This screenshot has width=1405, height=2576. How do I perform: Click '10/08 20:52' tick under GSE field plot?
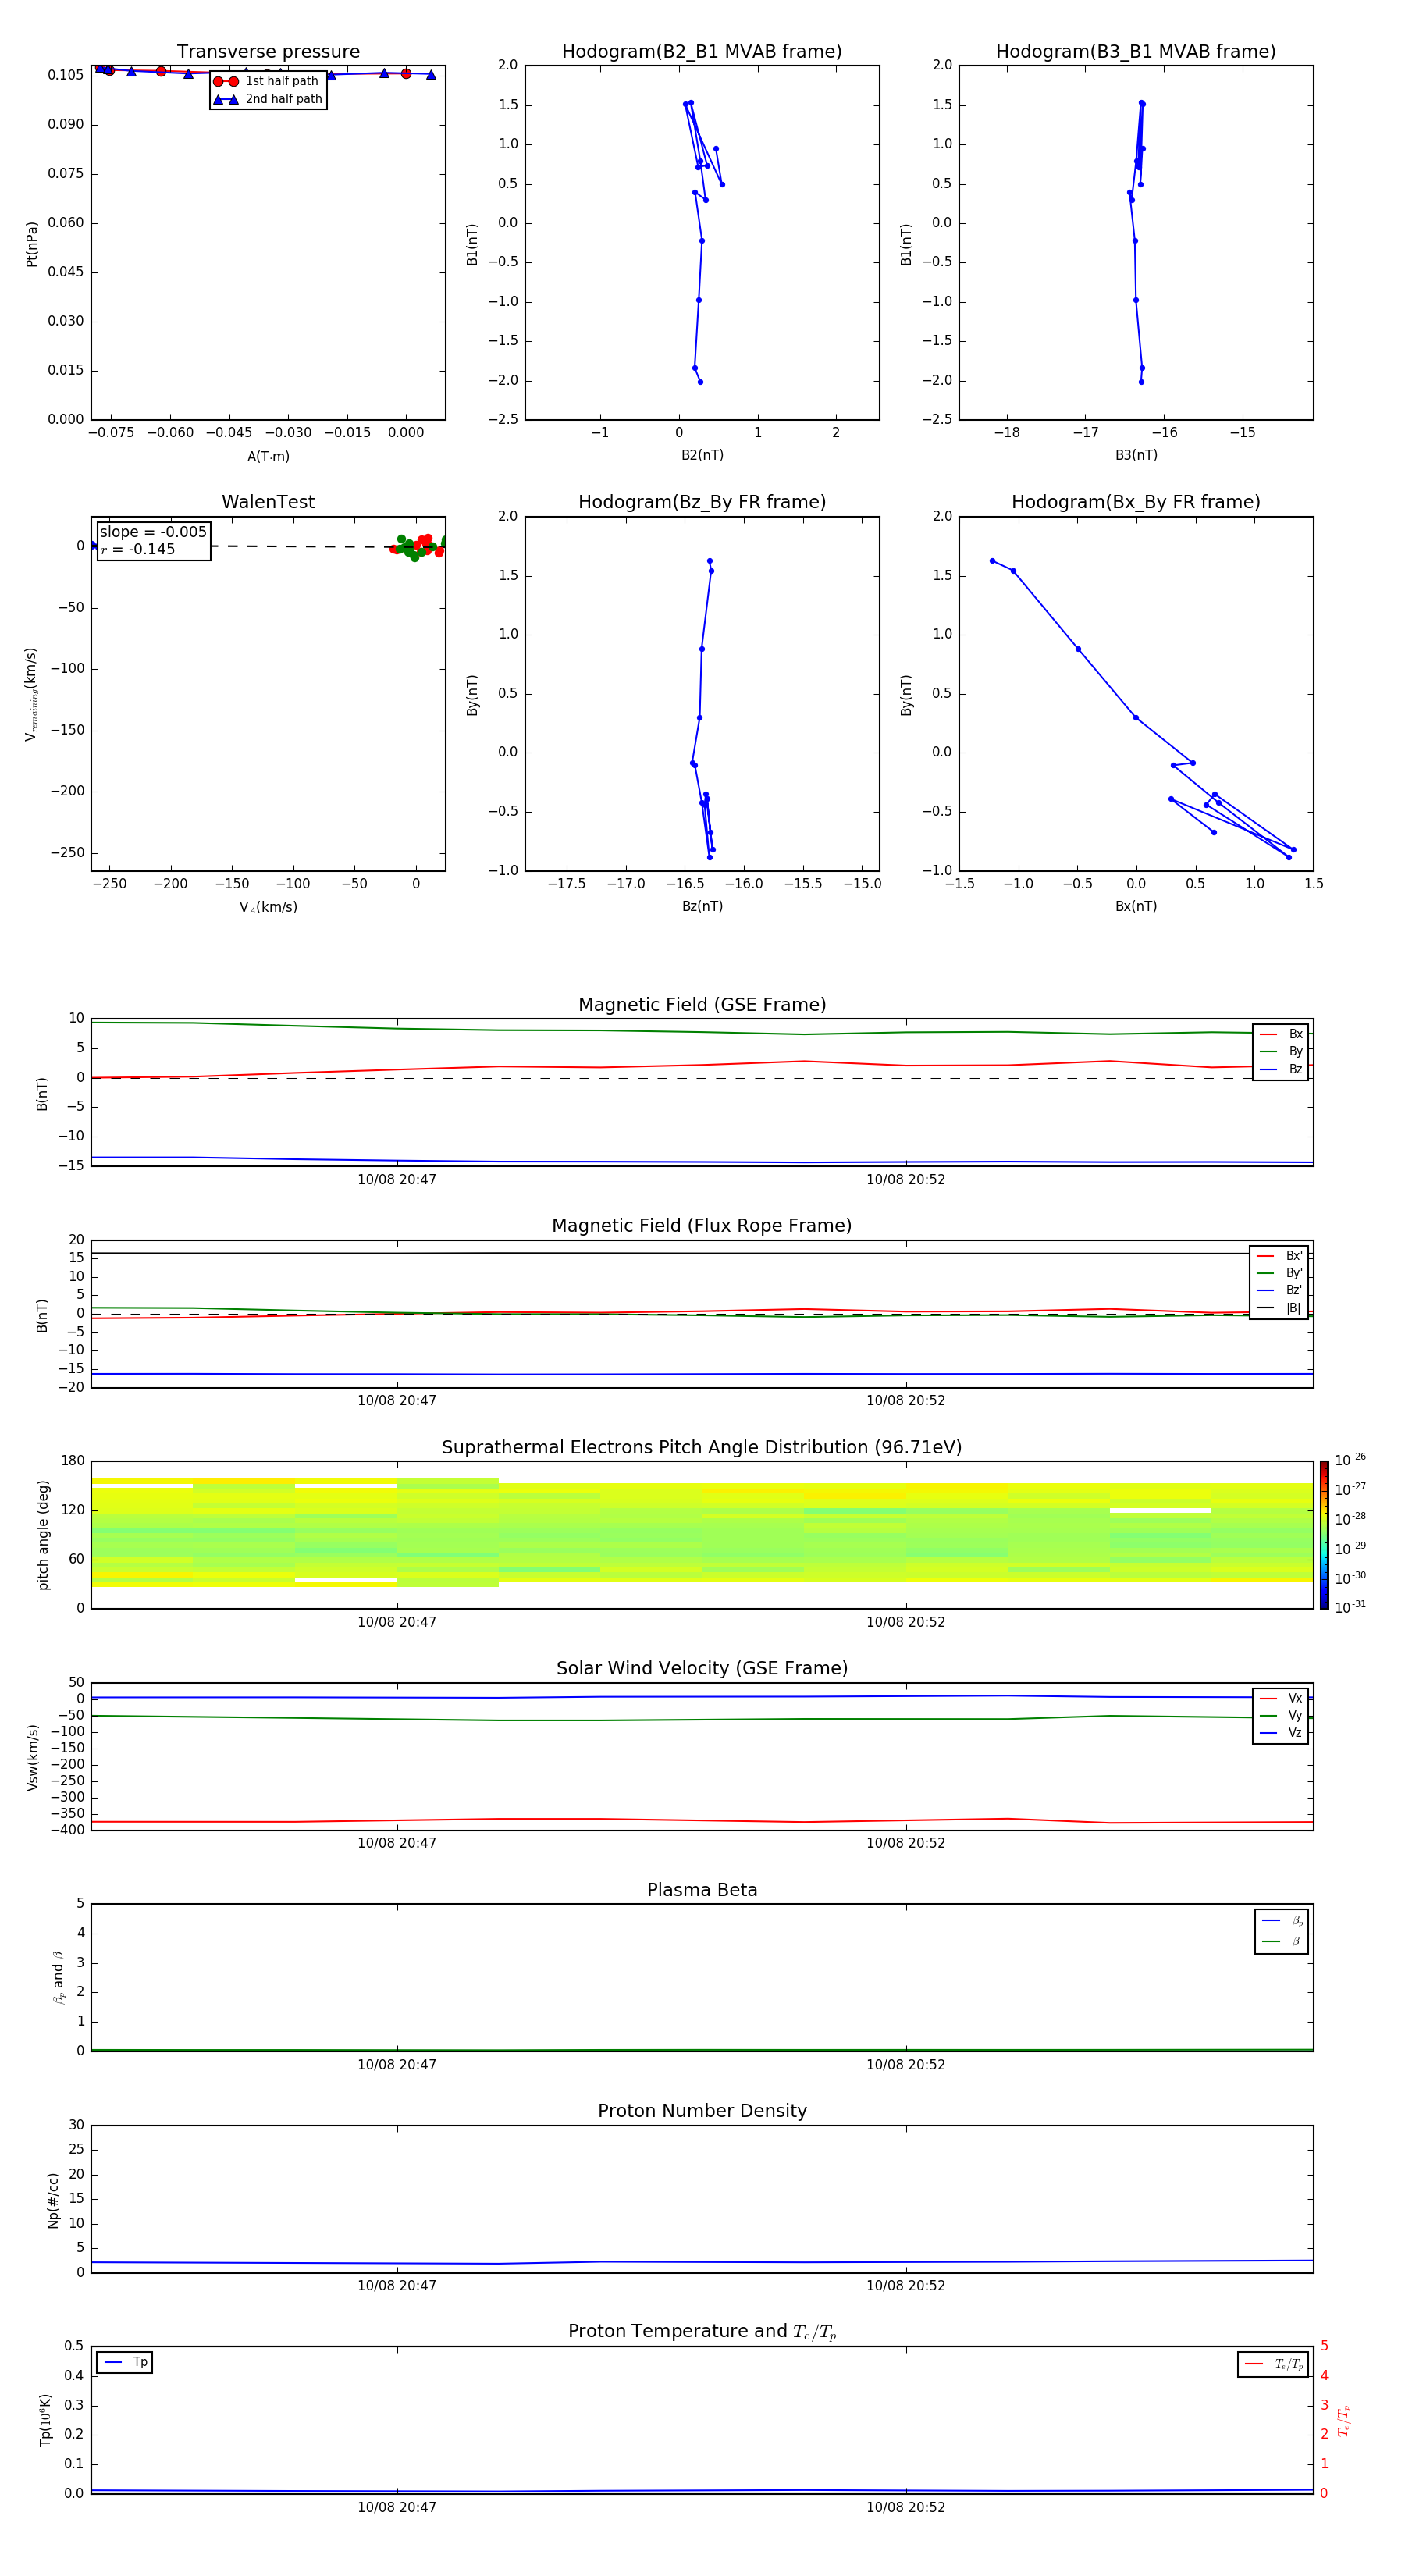[906, 1180]
